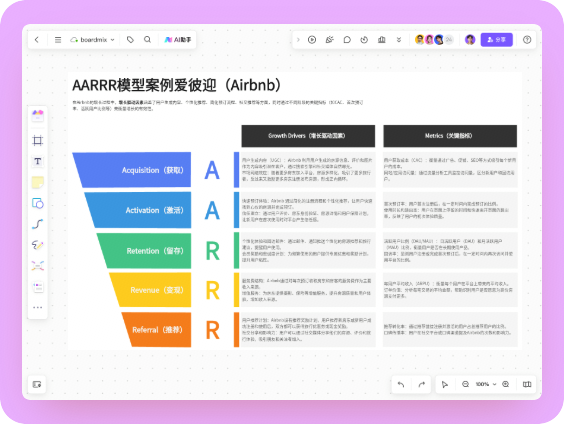Go back using the left arrow
This screenshot has width=564, height=424.
pos(37,40)
